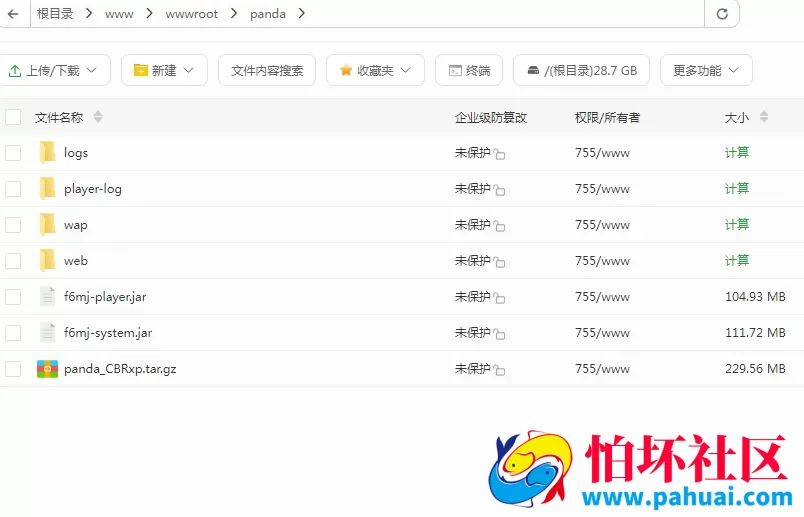Image resolution: width=804 pixels, height=517 pixels.
Task: Navigate to wwwroot breadcrumb
Action: coord(191,14)
